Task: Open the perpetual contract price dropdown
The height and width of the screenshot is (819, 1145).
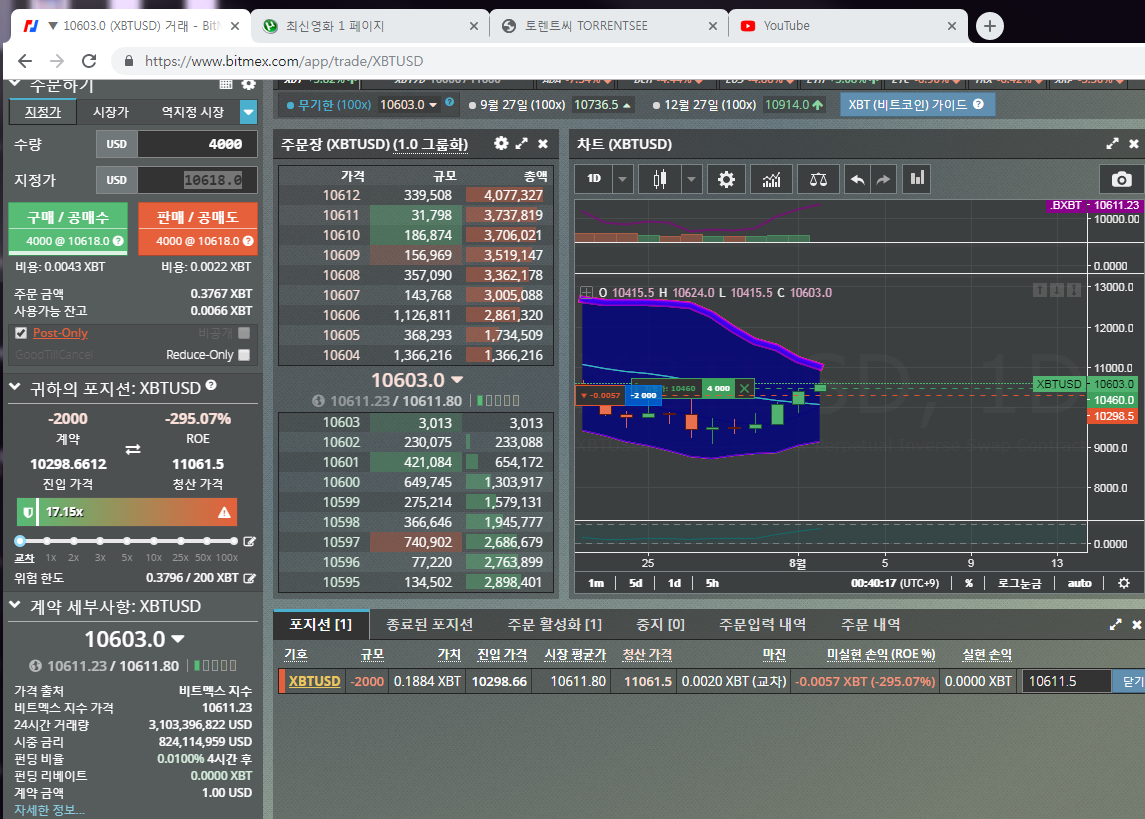Action: tap(433, 104)
